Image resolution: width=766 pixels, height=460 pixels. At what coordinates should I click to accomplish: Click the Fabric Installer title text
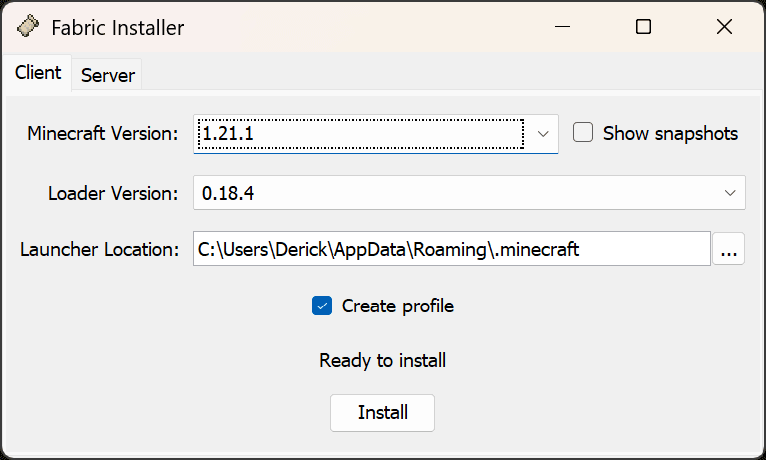coord(118,28)
